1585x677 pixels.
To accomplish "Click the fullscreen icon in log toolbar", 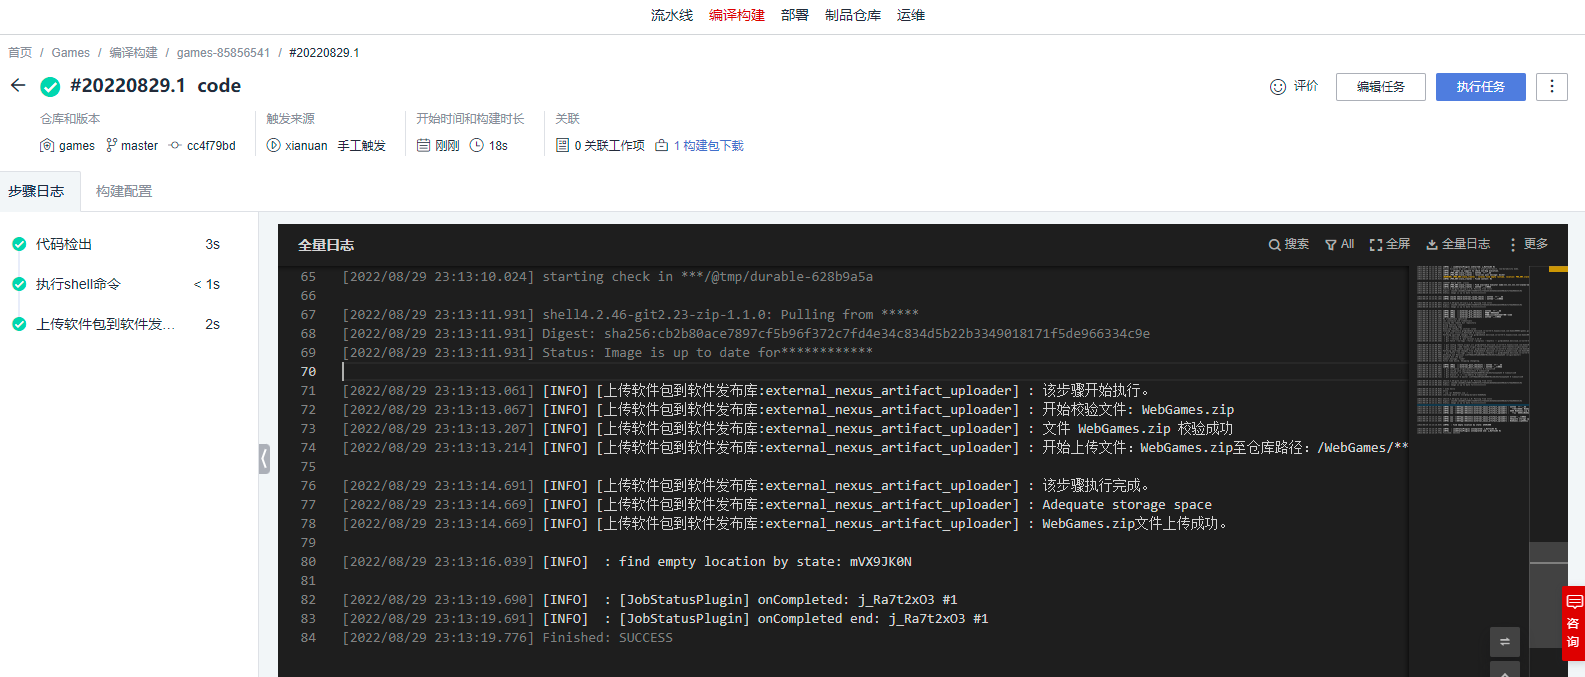I will pos(1376,244).
